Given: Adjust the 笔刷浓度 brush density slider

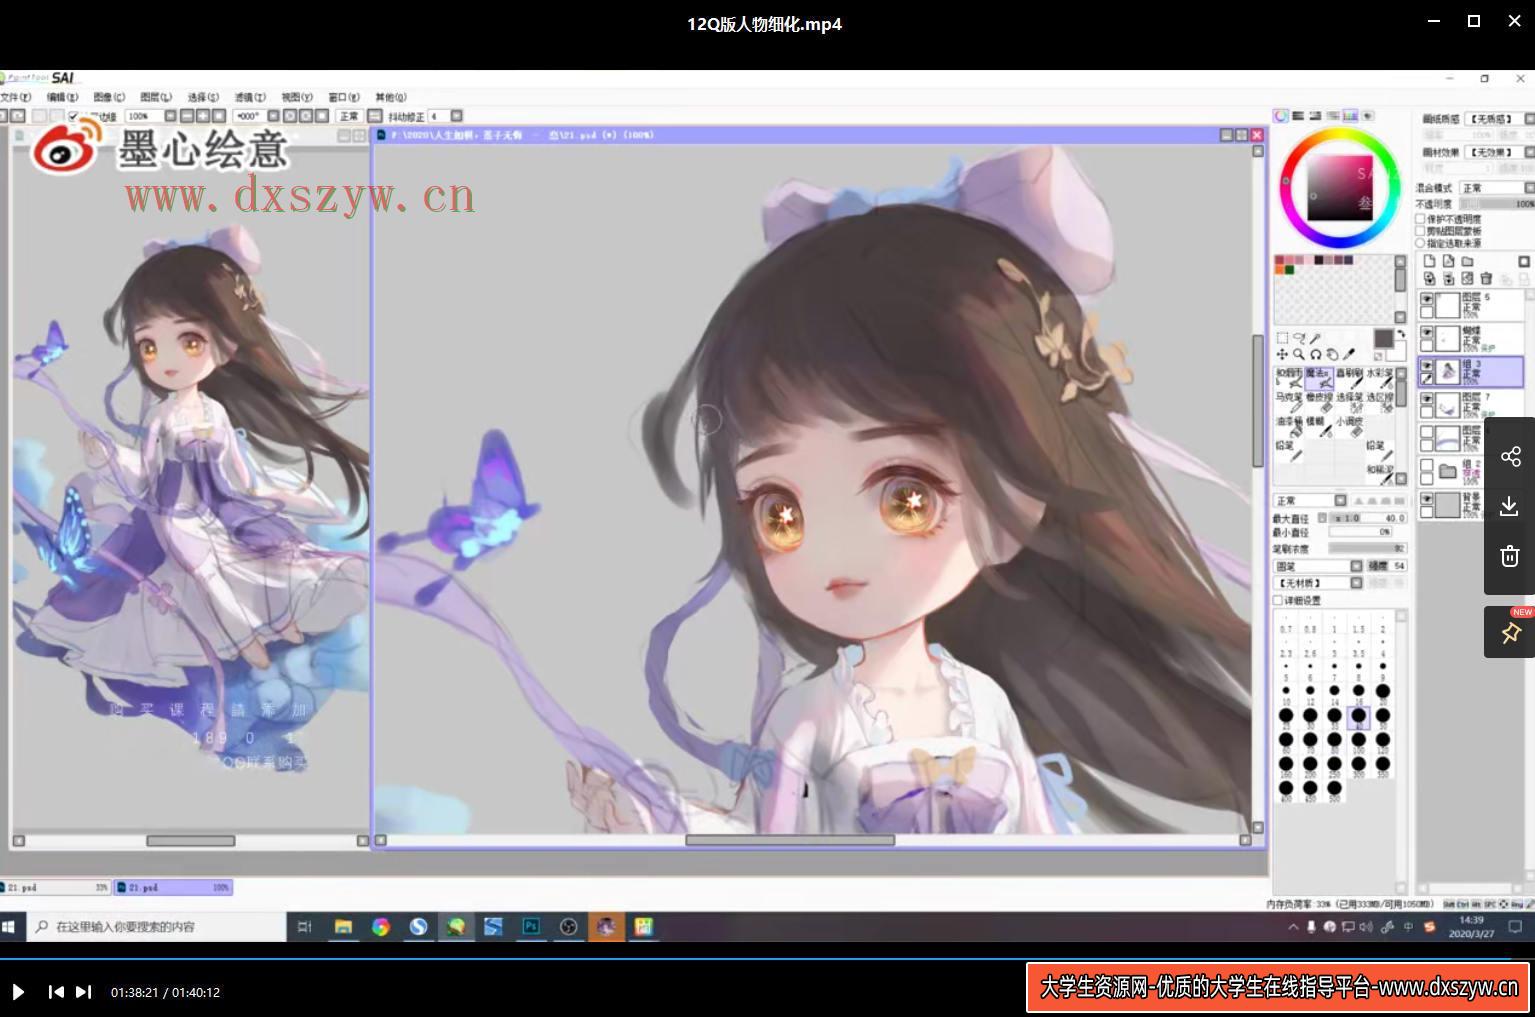Looking at the screenshot, I should tap(1367, 549).
